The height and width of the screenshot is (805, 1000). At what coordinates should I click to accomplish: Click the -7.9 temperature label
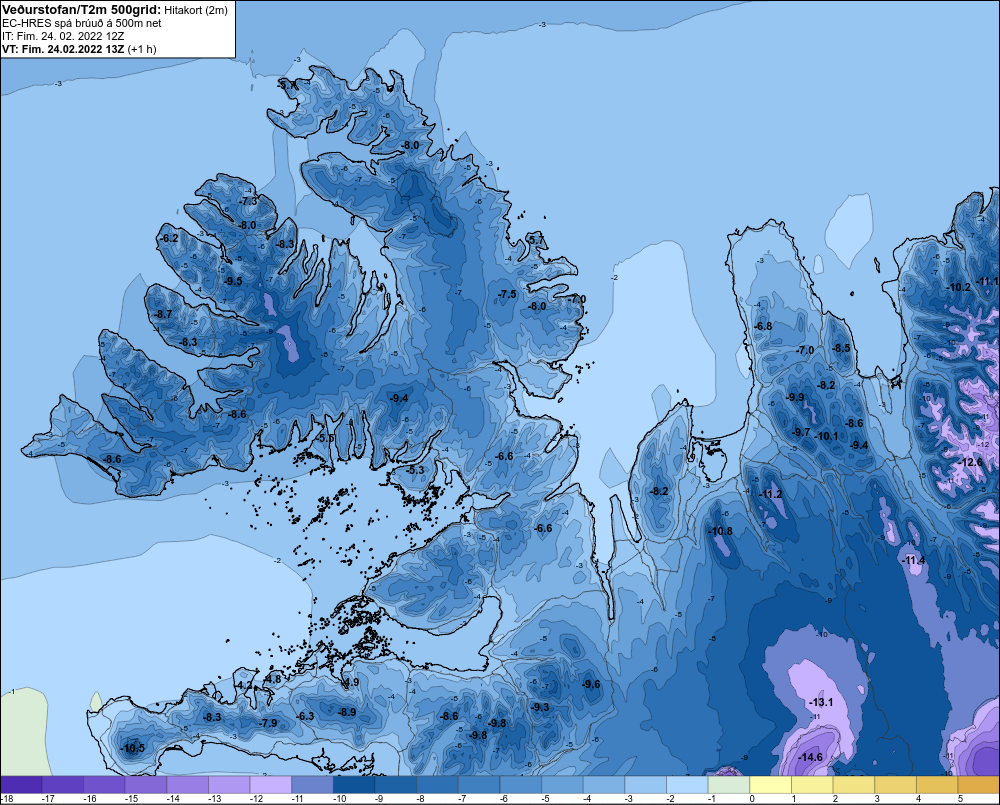point(269,723)
